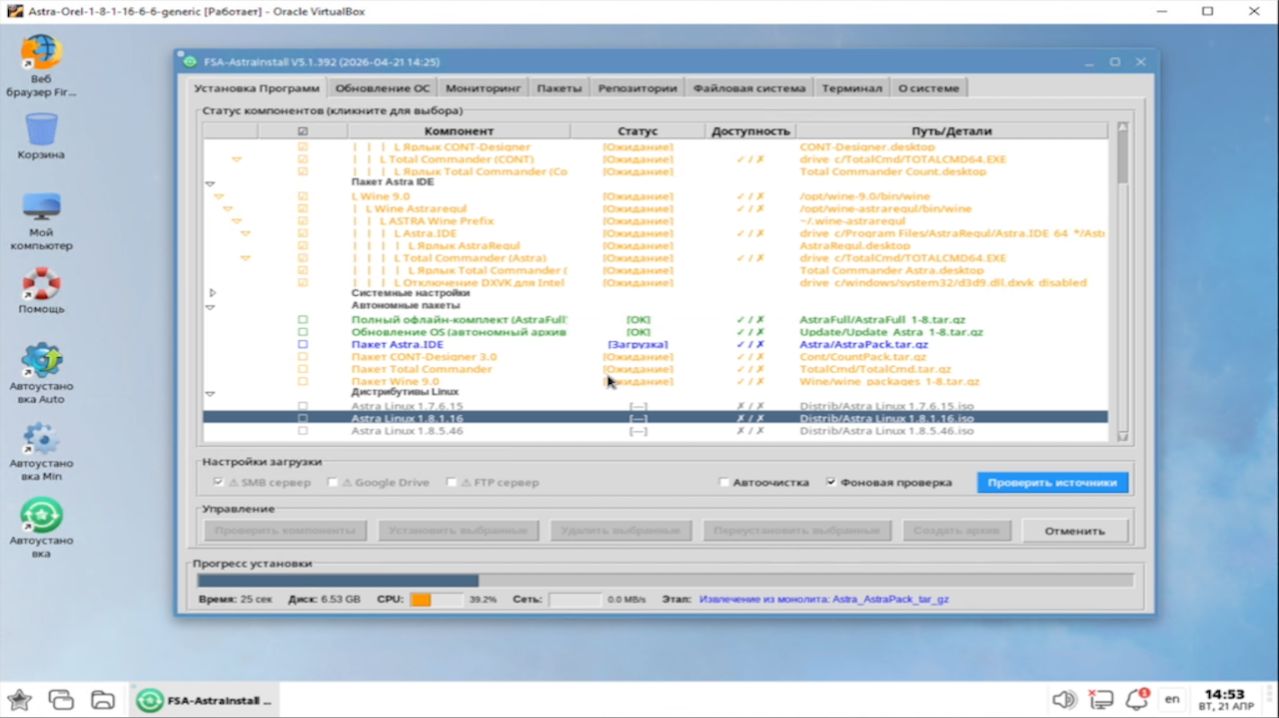Launch the green Автоустановка desktop icon
Screen dimensions: 1279x718
41,529
